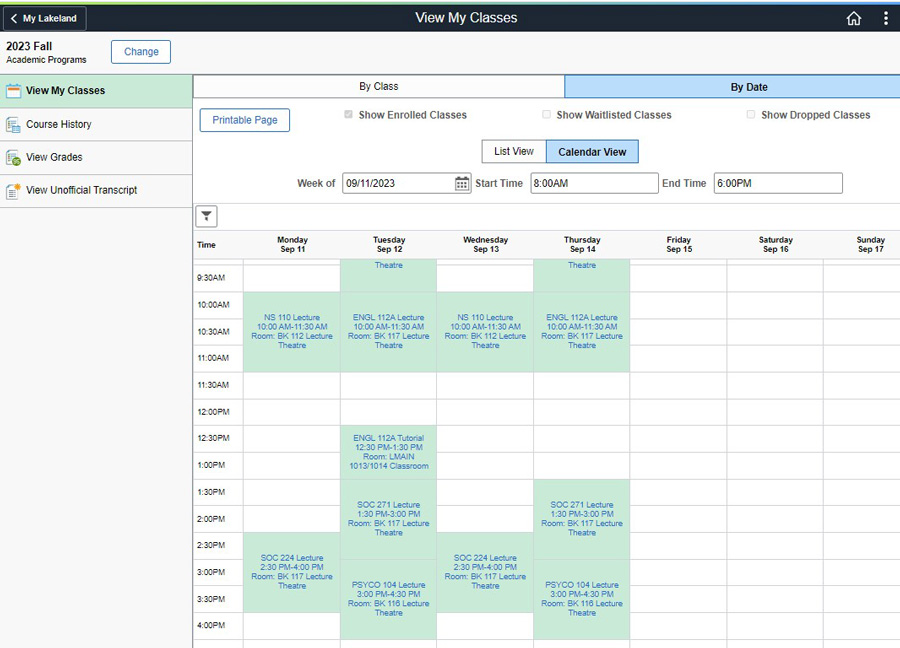Click the Start Time input field

(594, 183)
